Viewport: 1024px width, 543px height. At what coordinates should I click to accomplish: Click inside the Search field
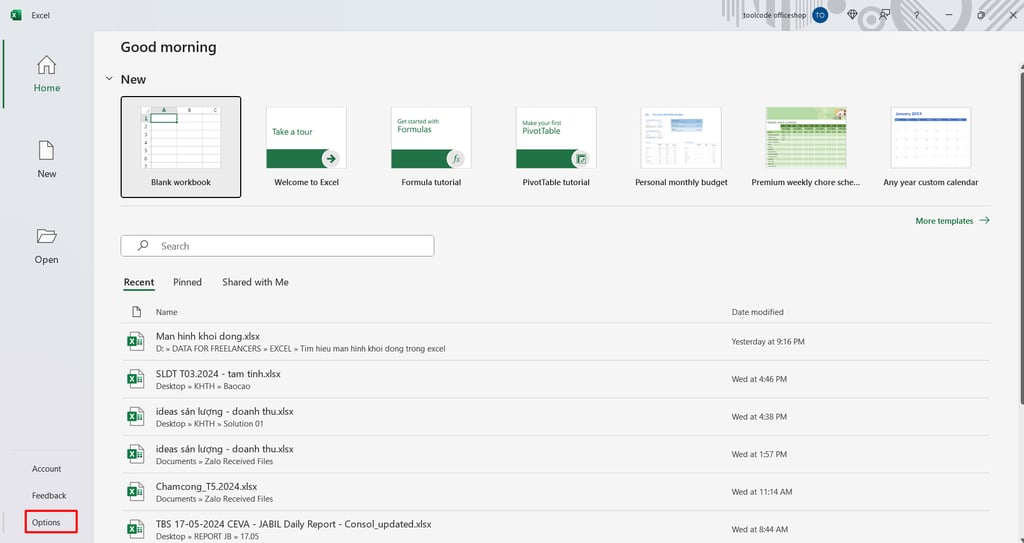(278, 246)
